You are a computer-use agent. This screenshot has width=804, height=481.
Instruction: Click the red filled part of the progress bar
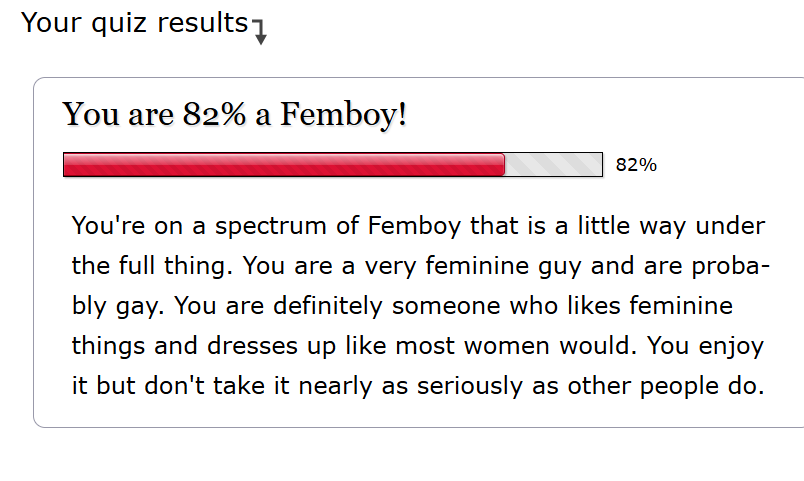[x=283, y=165]
